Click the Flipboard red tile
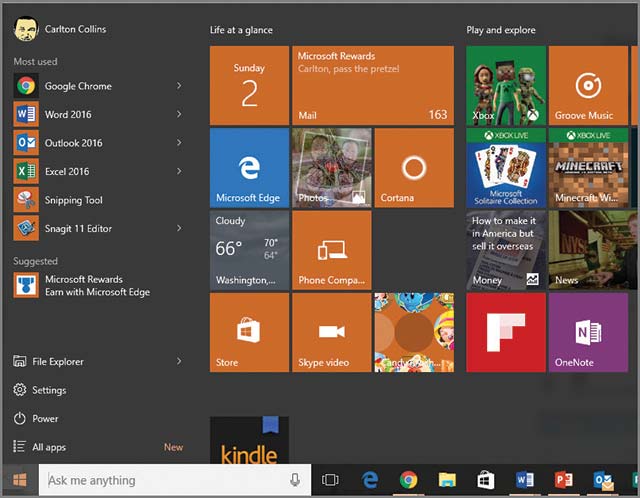The image size is (640, 498). click(x=505, y=331)
